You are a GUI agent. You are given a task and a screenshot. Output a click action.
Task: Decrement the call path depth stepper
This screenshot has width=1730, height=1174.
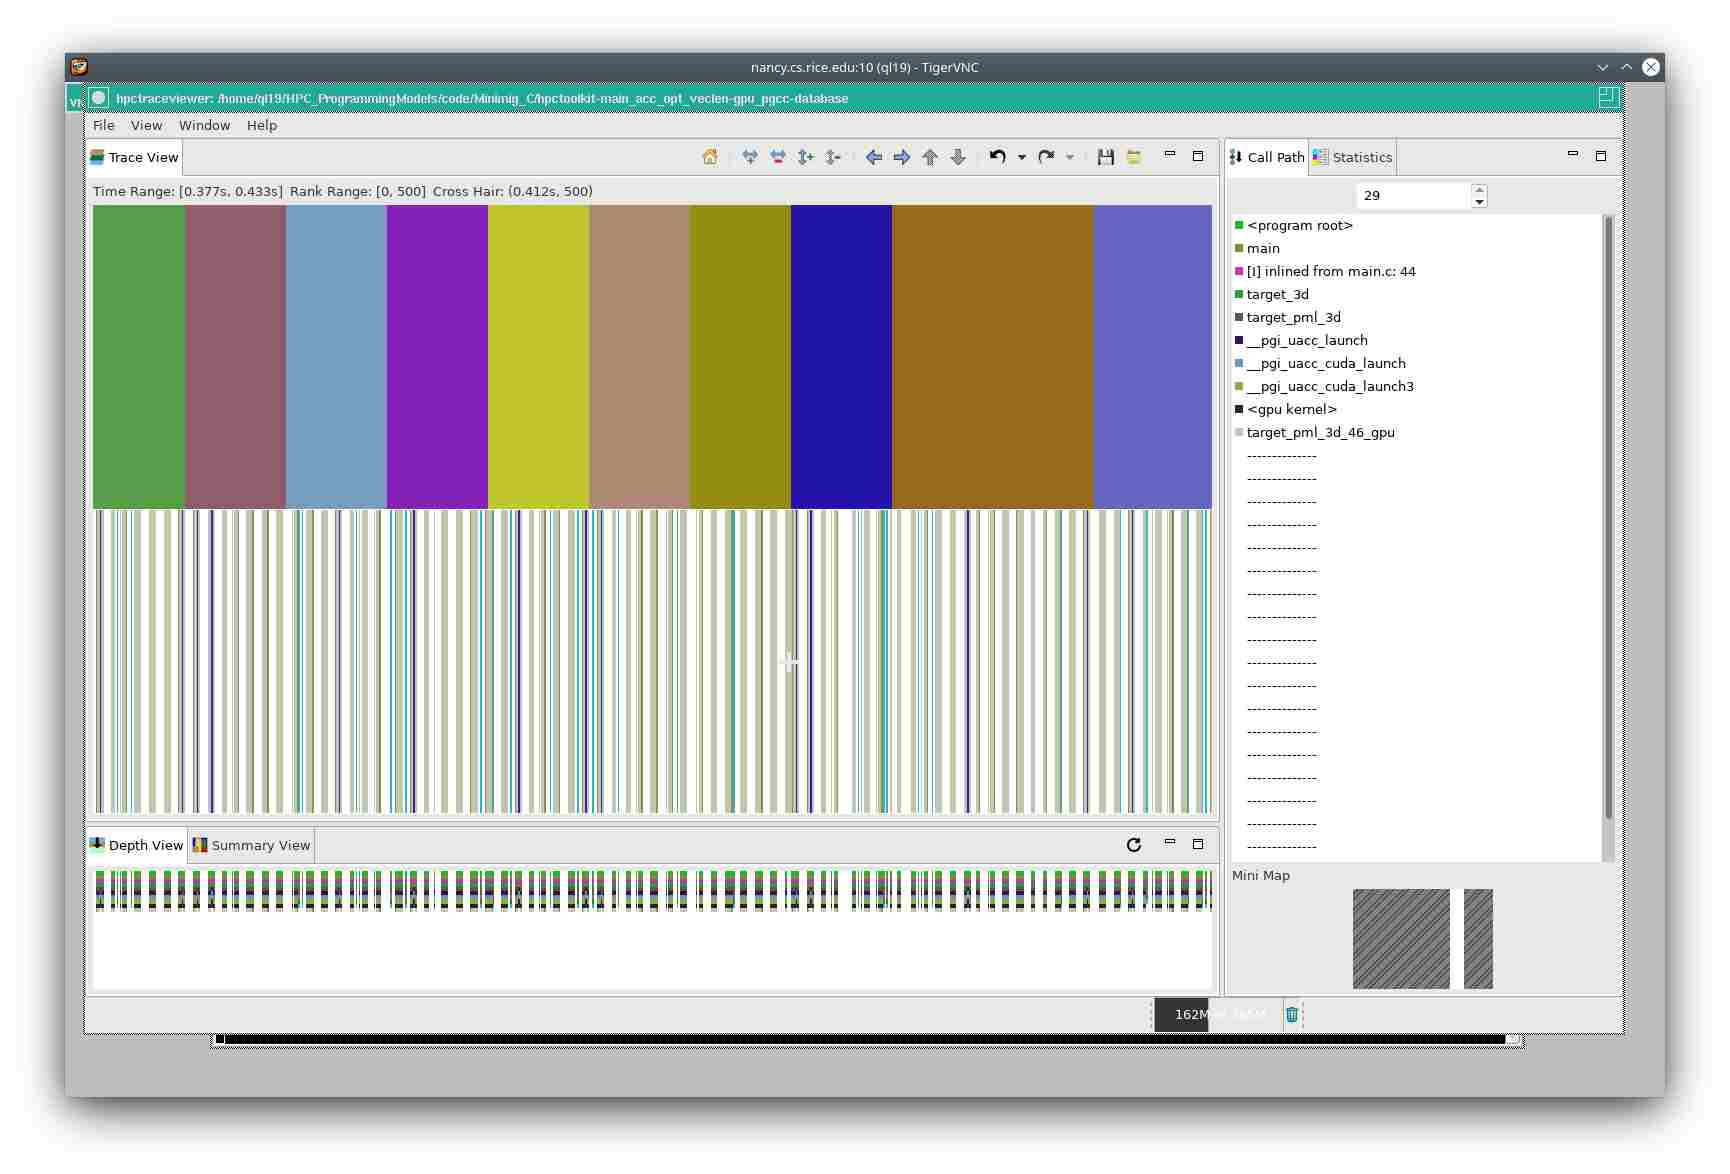[x=1479, y=202]
